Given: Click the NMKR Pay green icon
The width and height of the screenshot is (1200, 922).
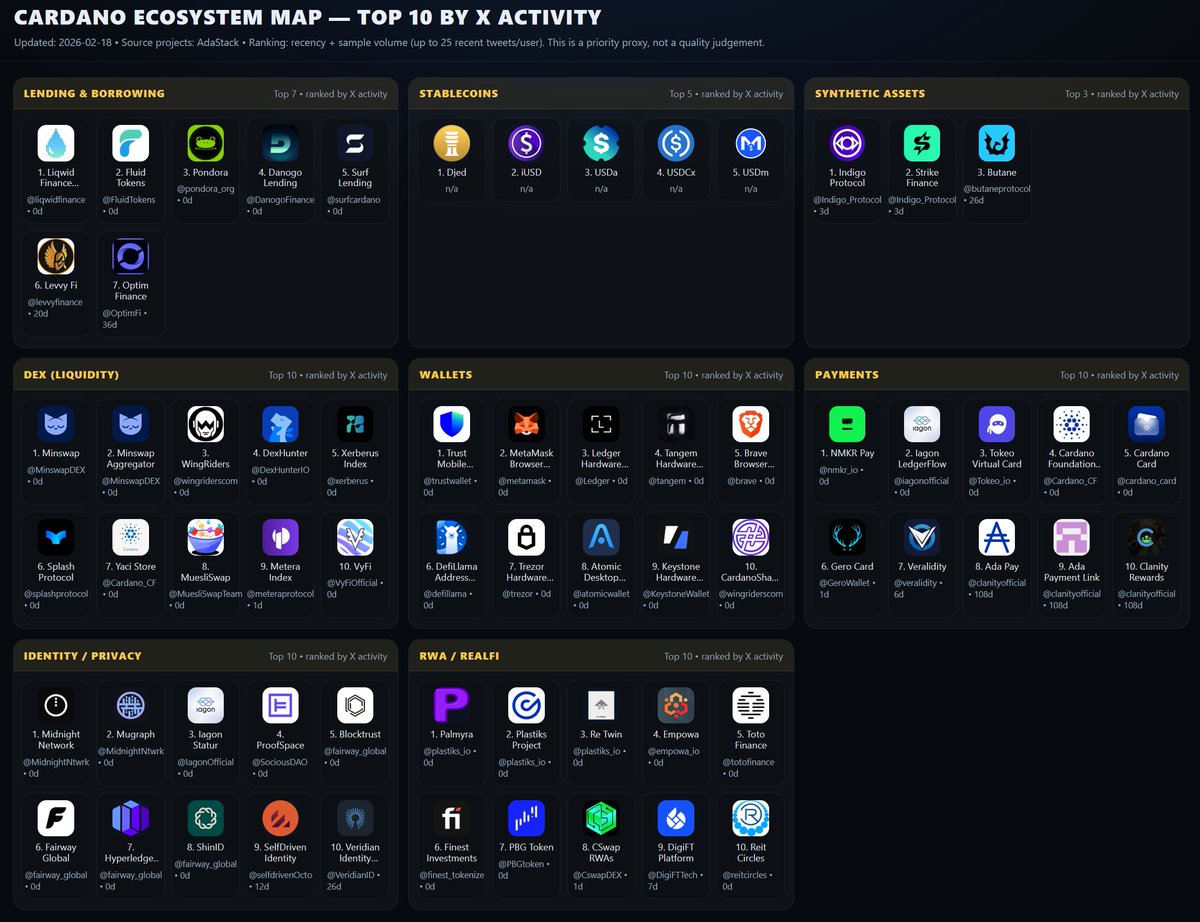Looking at the screenshot, I should click(x=847, y=425).
